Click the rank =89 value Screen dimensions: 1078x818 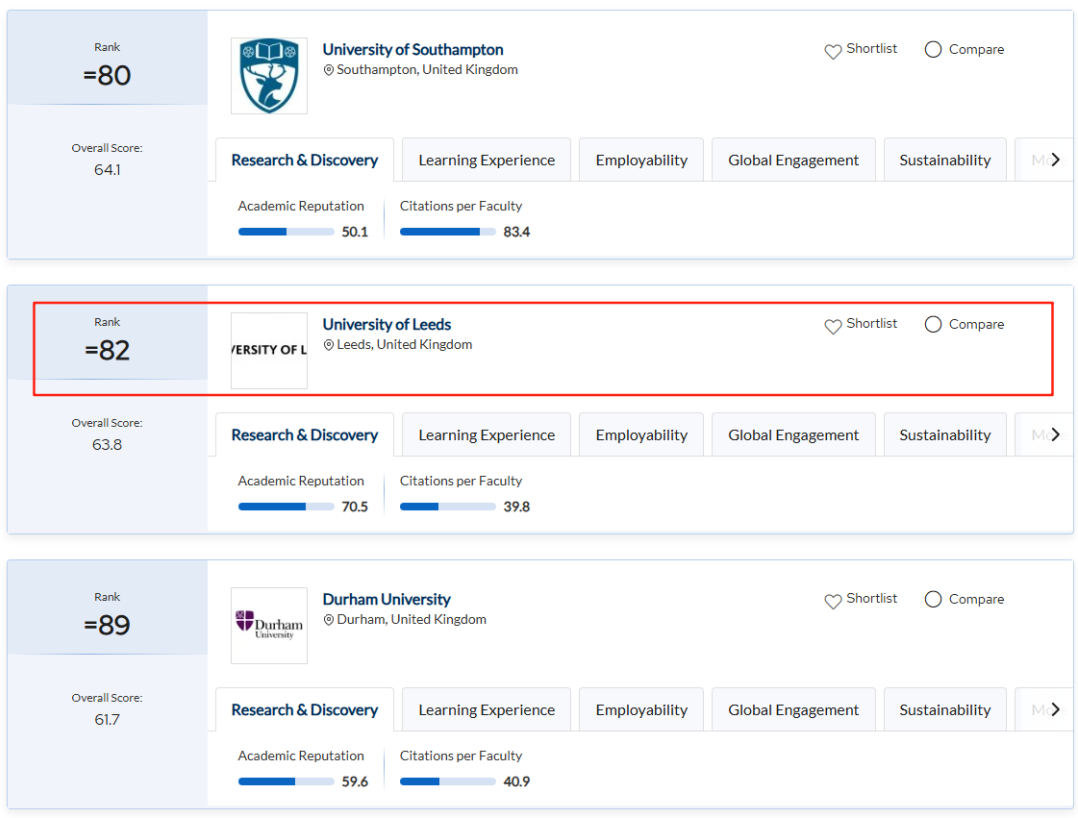tap(107, 625)
